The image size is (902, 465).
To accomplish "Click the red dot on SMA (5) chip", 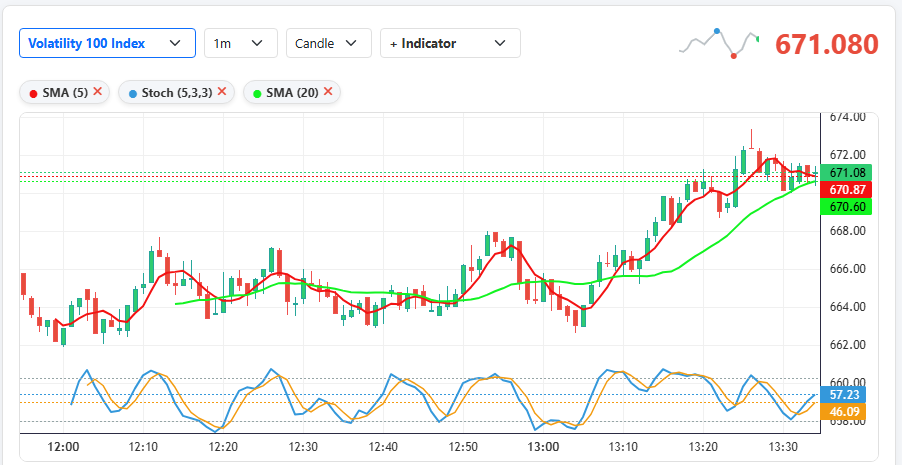I will pyautogui.click(x=34, y=93).
